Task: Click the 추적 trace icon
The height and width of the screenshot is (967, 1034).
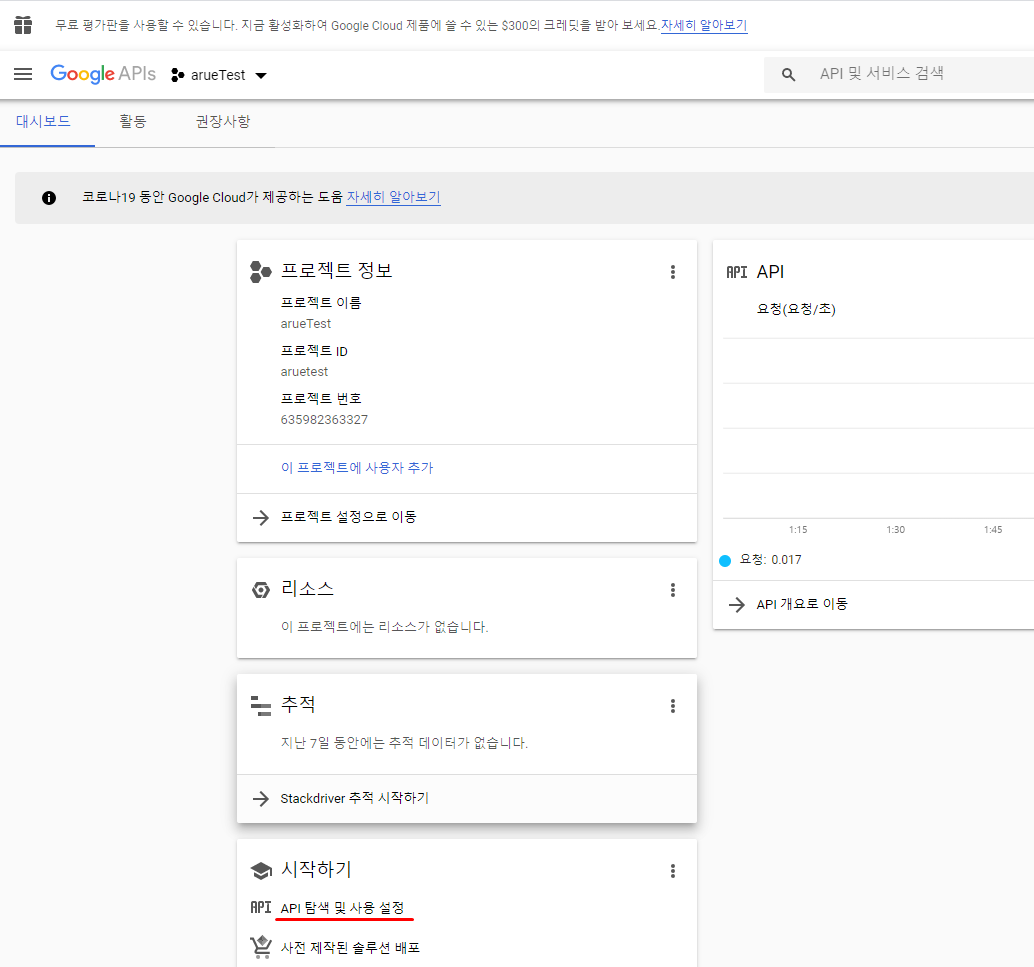Action: coord(261,706)
